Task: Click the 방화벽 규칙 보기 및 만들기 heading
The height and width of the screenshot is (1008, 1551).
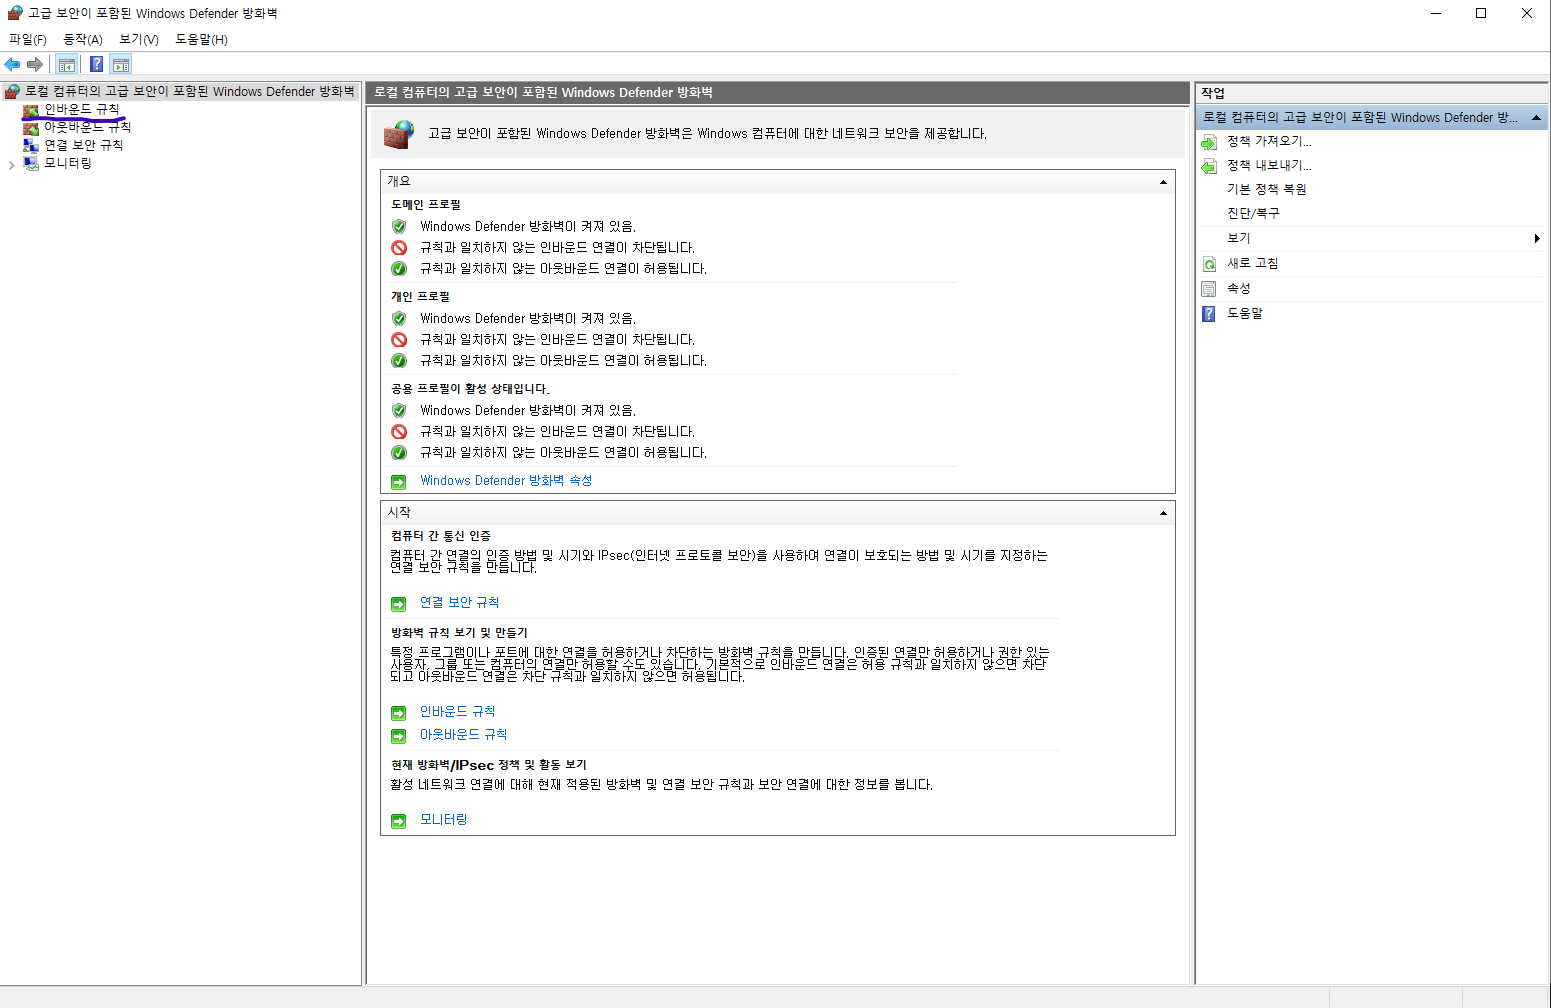Action: coord(459,634)
